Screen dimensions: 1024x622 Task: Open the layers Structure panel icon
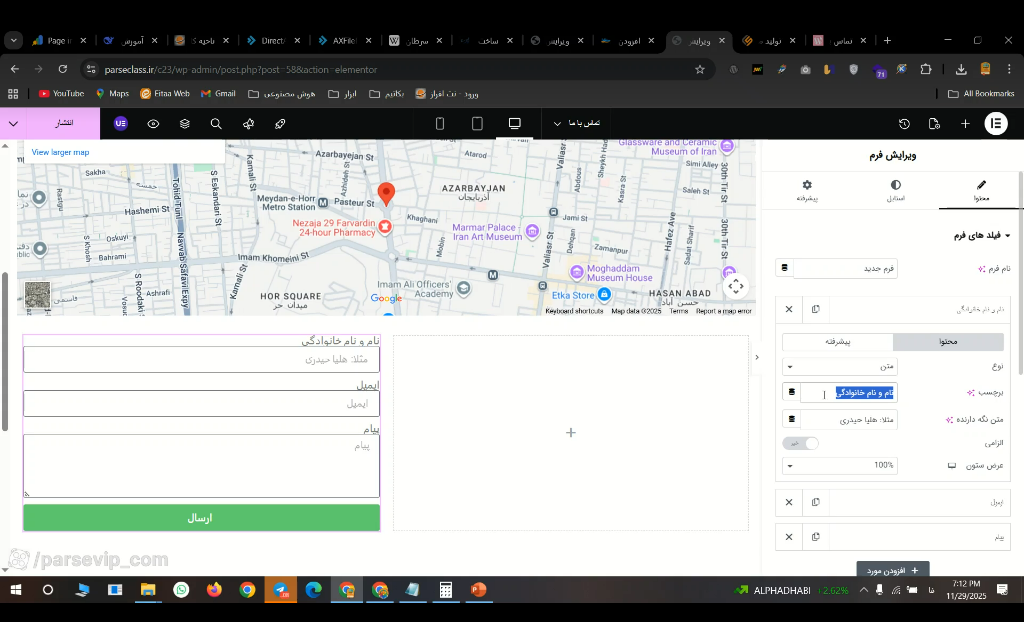[185, 123]
